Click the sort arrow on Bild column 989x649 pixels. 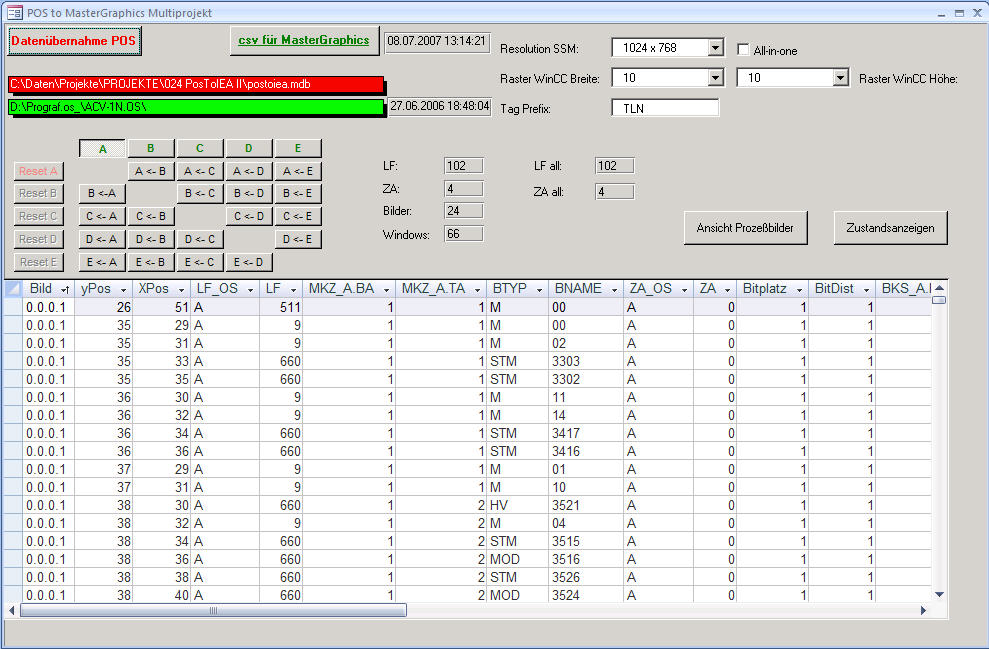65,289
